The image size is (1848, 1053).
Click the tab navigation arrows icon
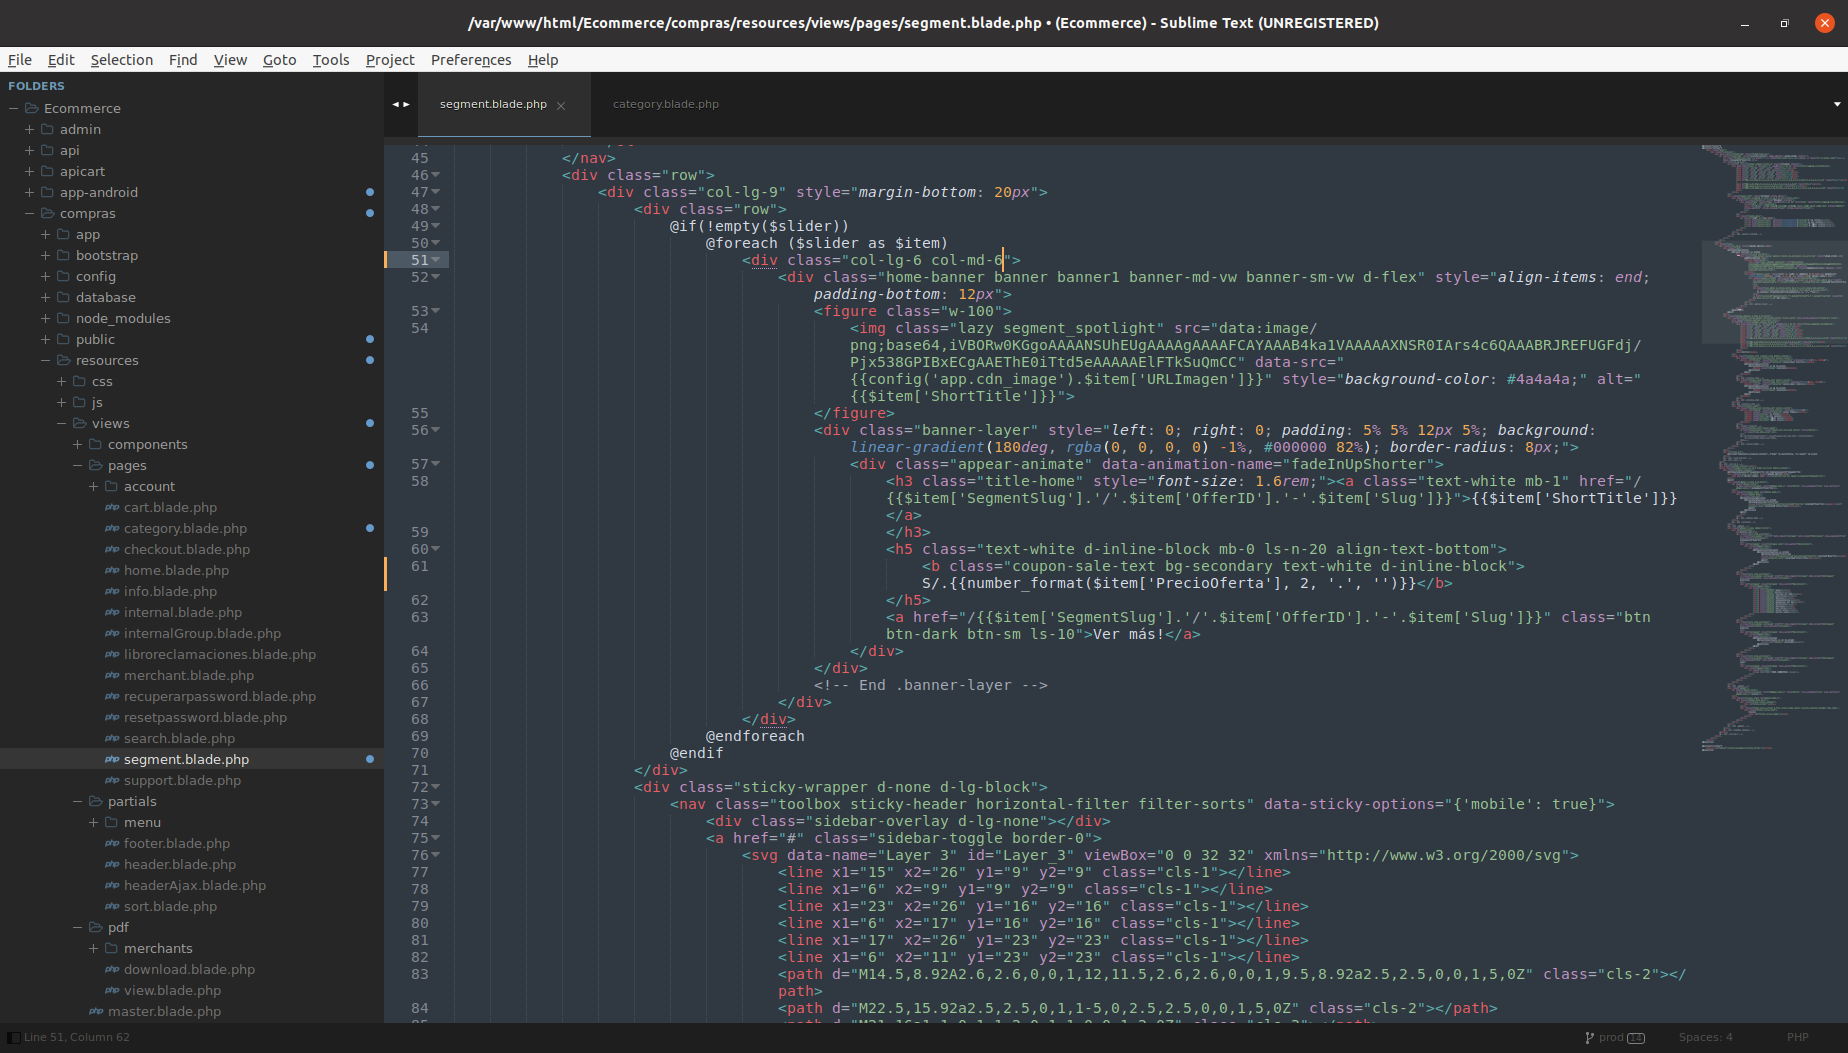pos(401,104)
